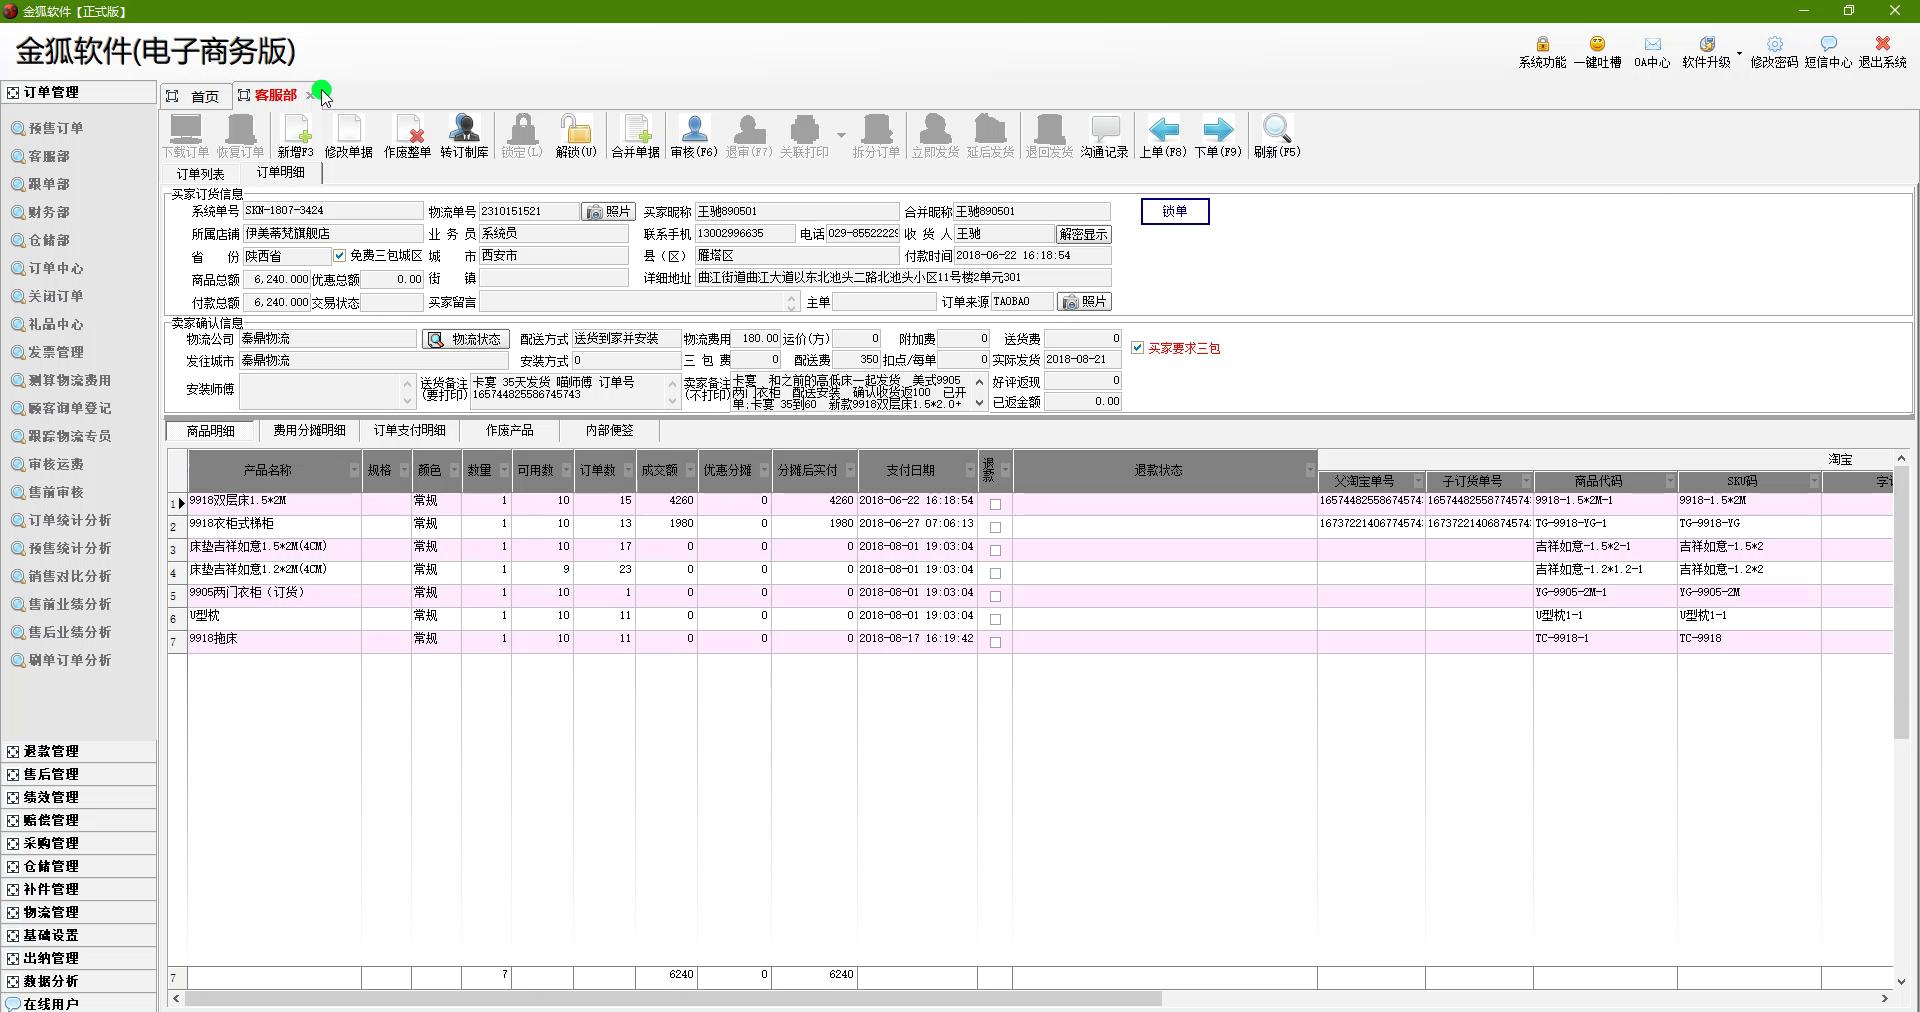Click the 退出系统 red X icon
This screenshot has width=1920, height=1012.
1883,44
